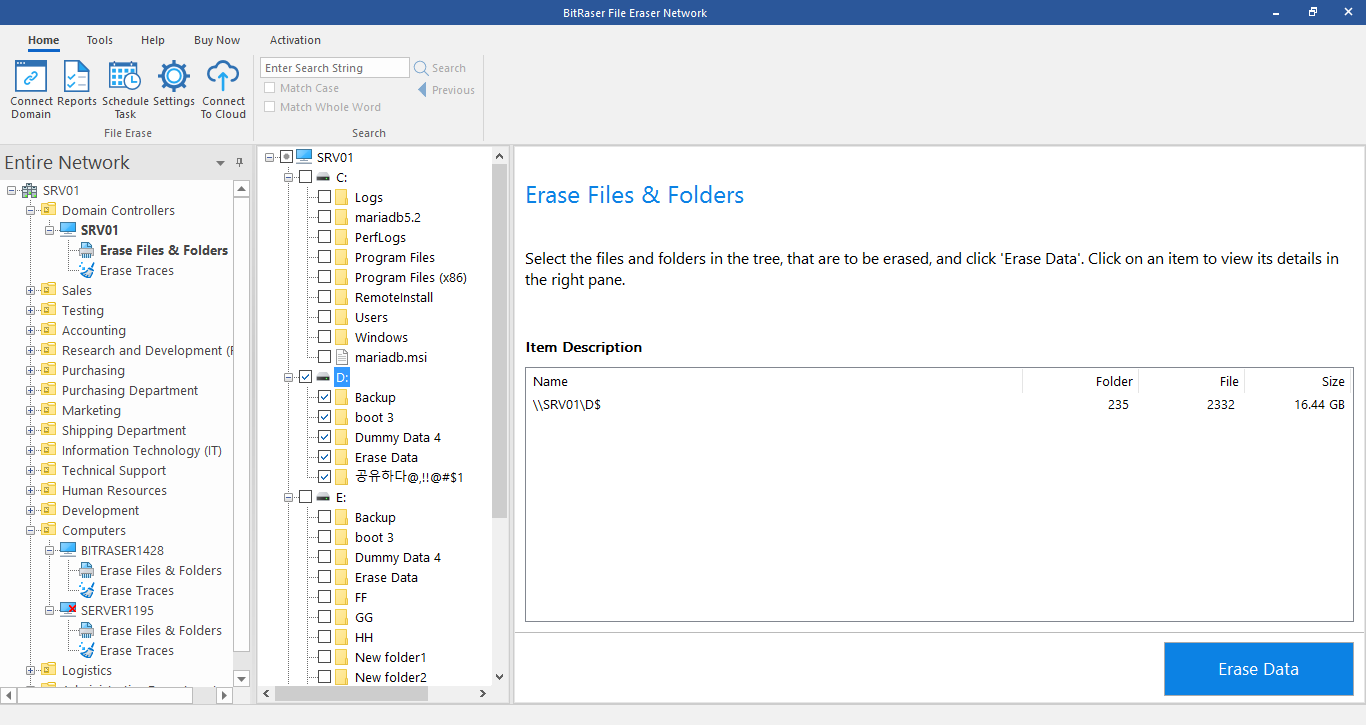Sort by the Name column header
Viewport: 1366px width, 725px height.
(x=774, y=381)
